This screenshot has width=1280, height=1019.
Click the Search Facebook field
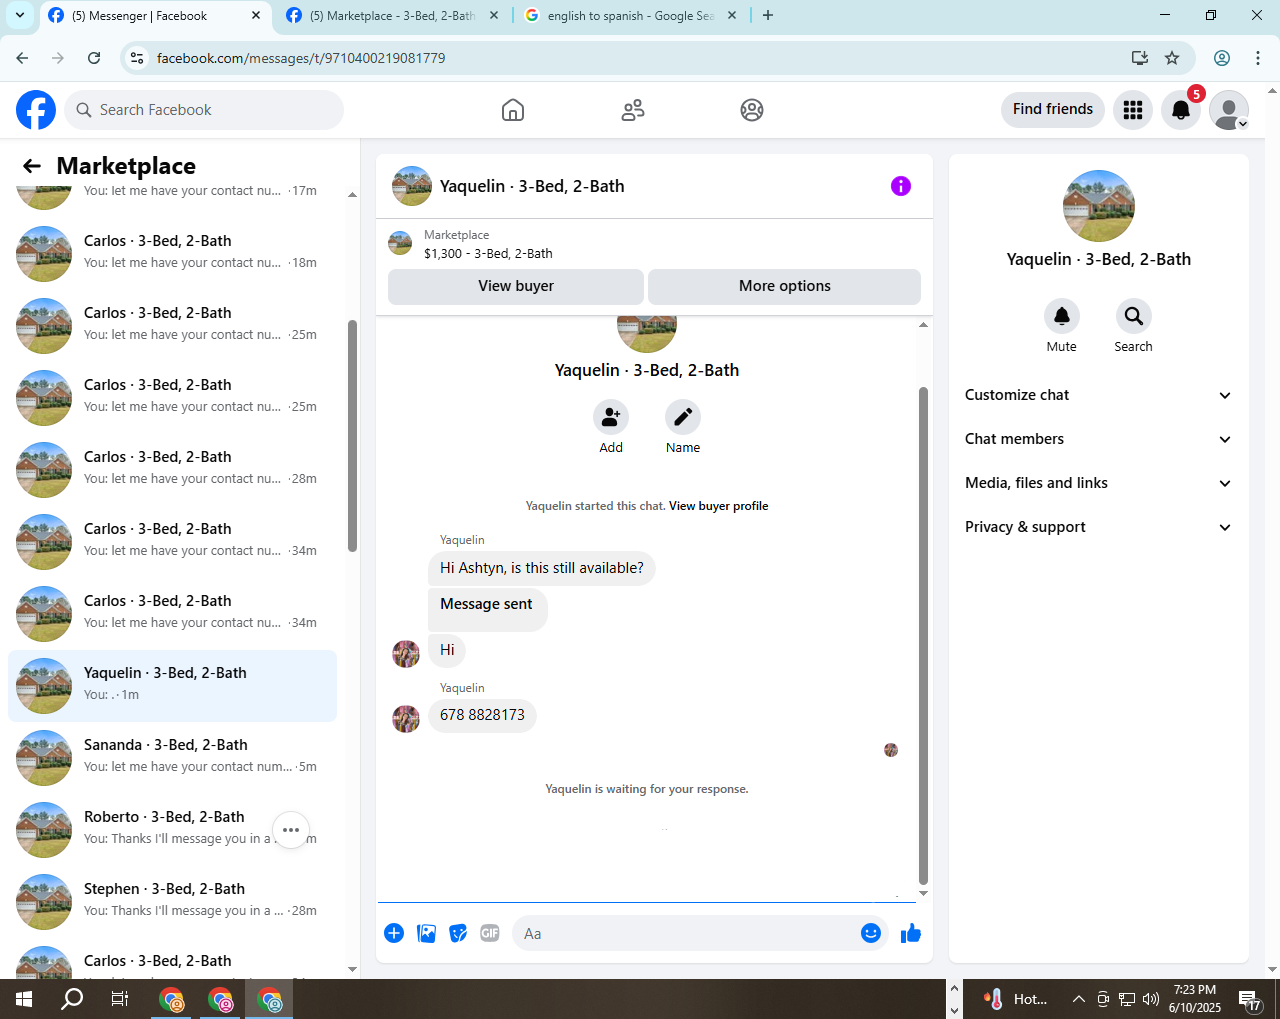point(204,110)
